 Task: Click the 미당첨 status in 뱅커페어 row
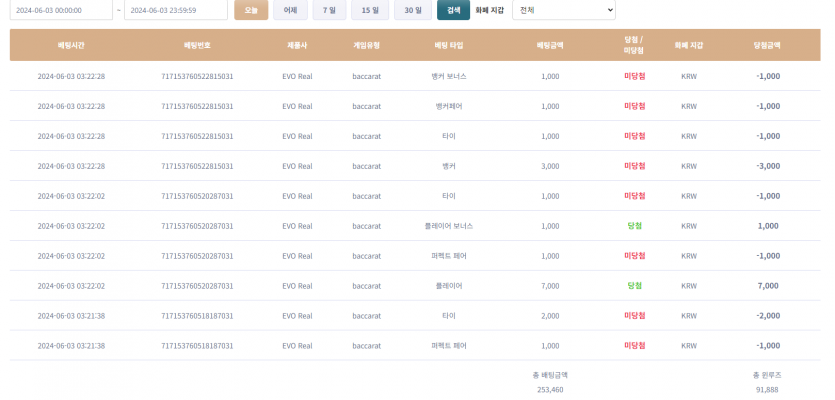pos(635,106)
